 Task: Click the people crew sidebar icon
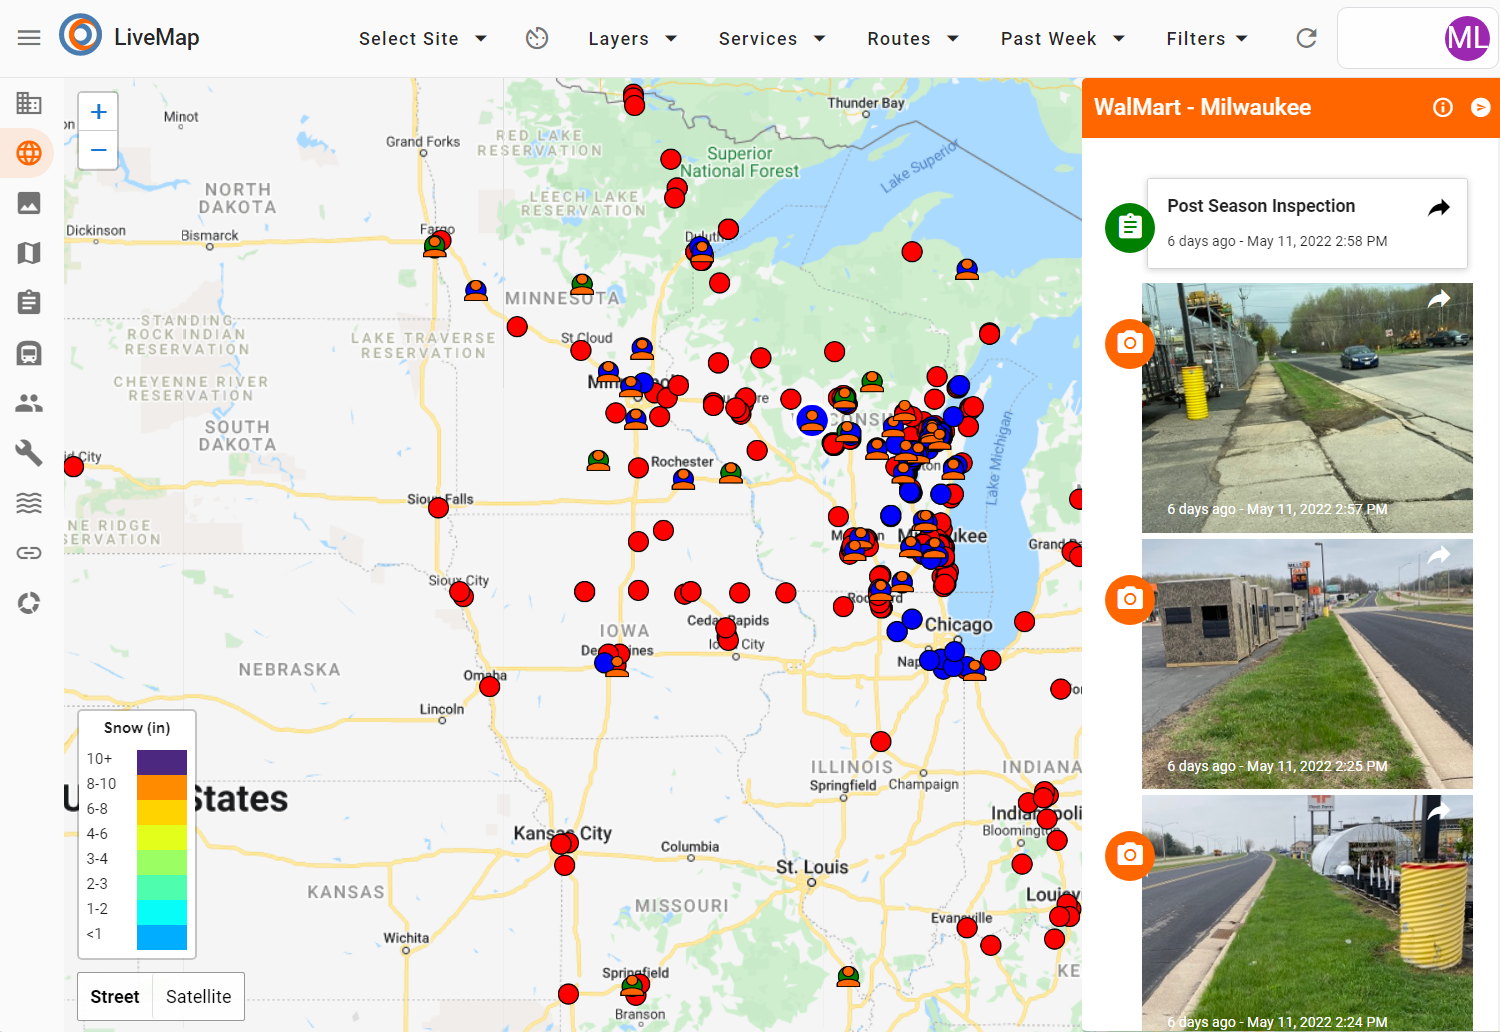point(29,403)
